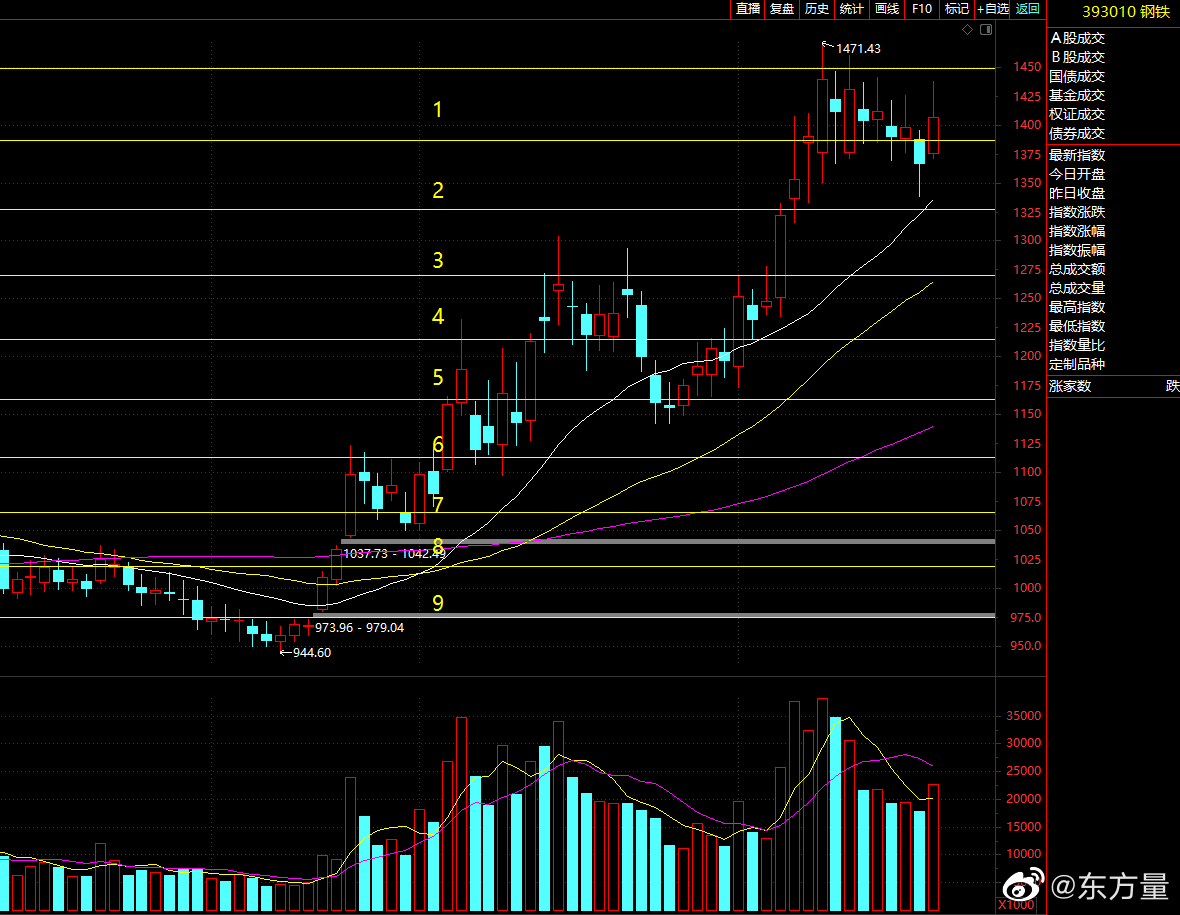The height and width of the screenshot is (915, 1180).
Task: Click the 1037.73 - 1042.49 gap label
Action: coord(393,553)
